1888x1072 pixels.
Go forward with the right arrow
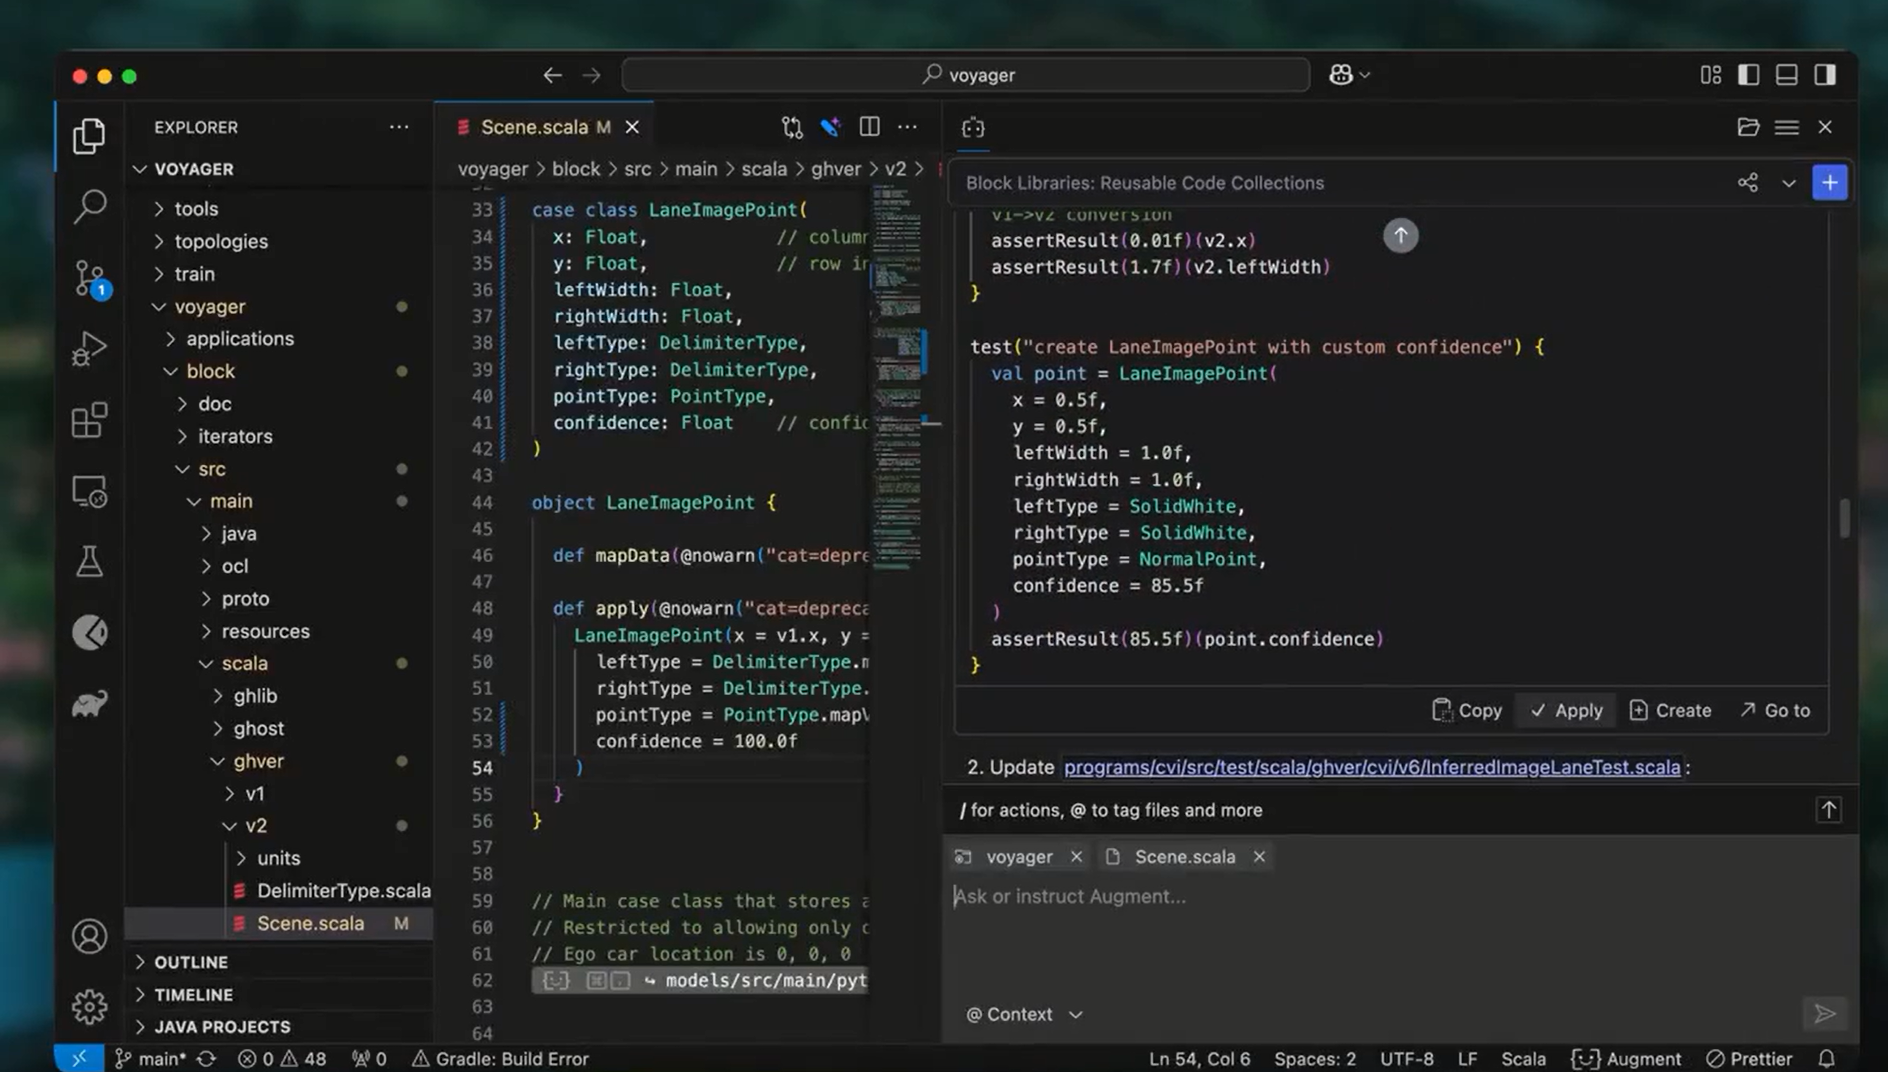pyautogui.click(x=592, y=75)
